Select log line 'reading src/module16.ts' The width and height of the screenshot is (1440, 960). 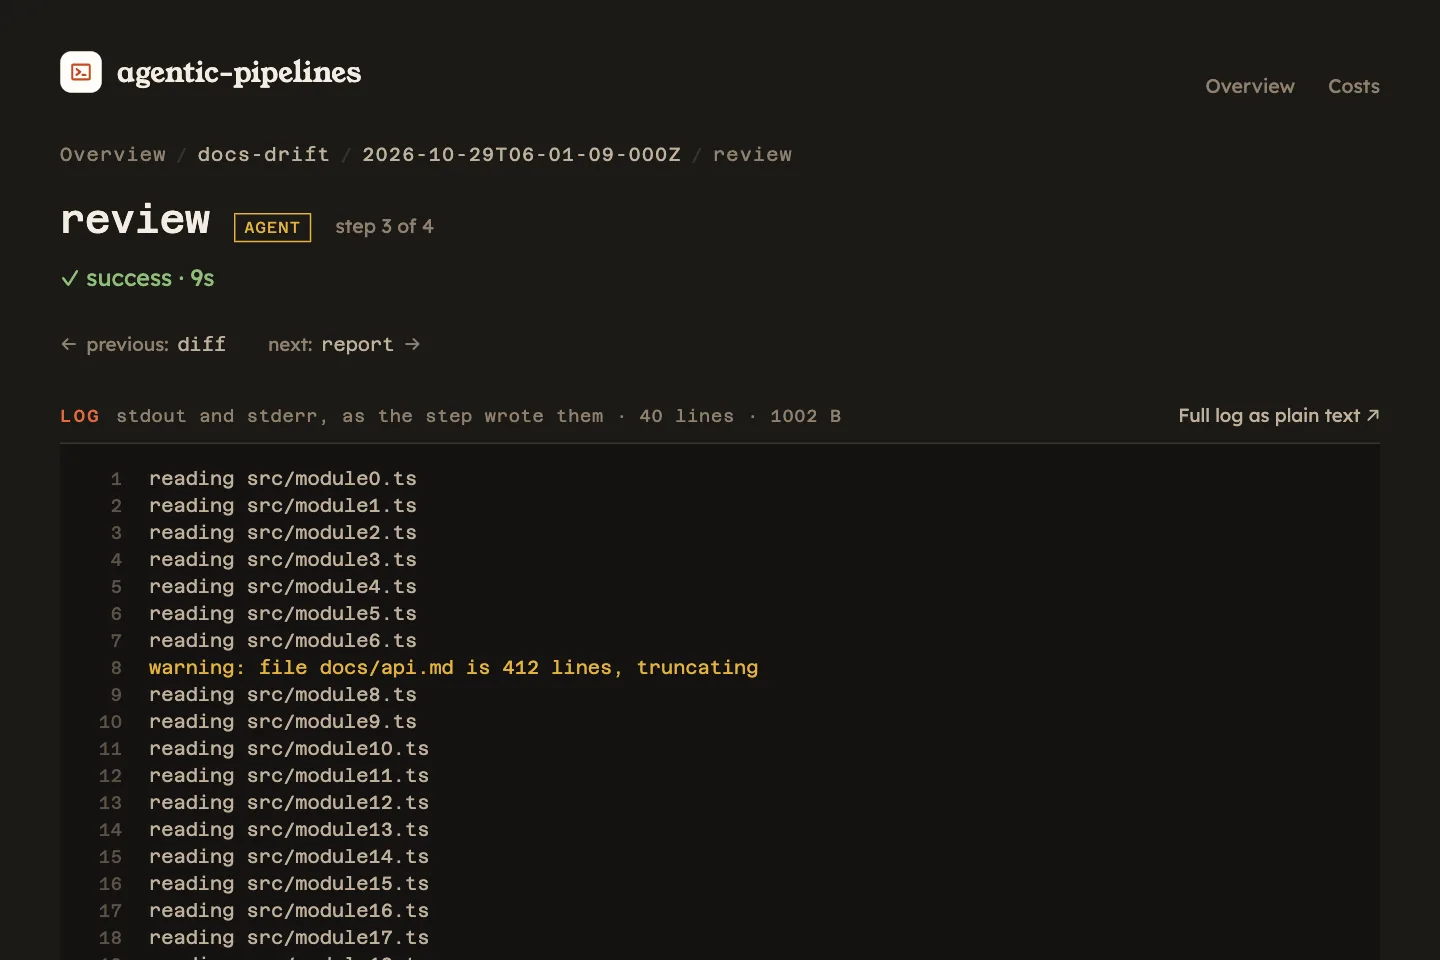289,911
